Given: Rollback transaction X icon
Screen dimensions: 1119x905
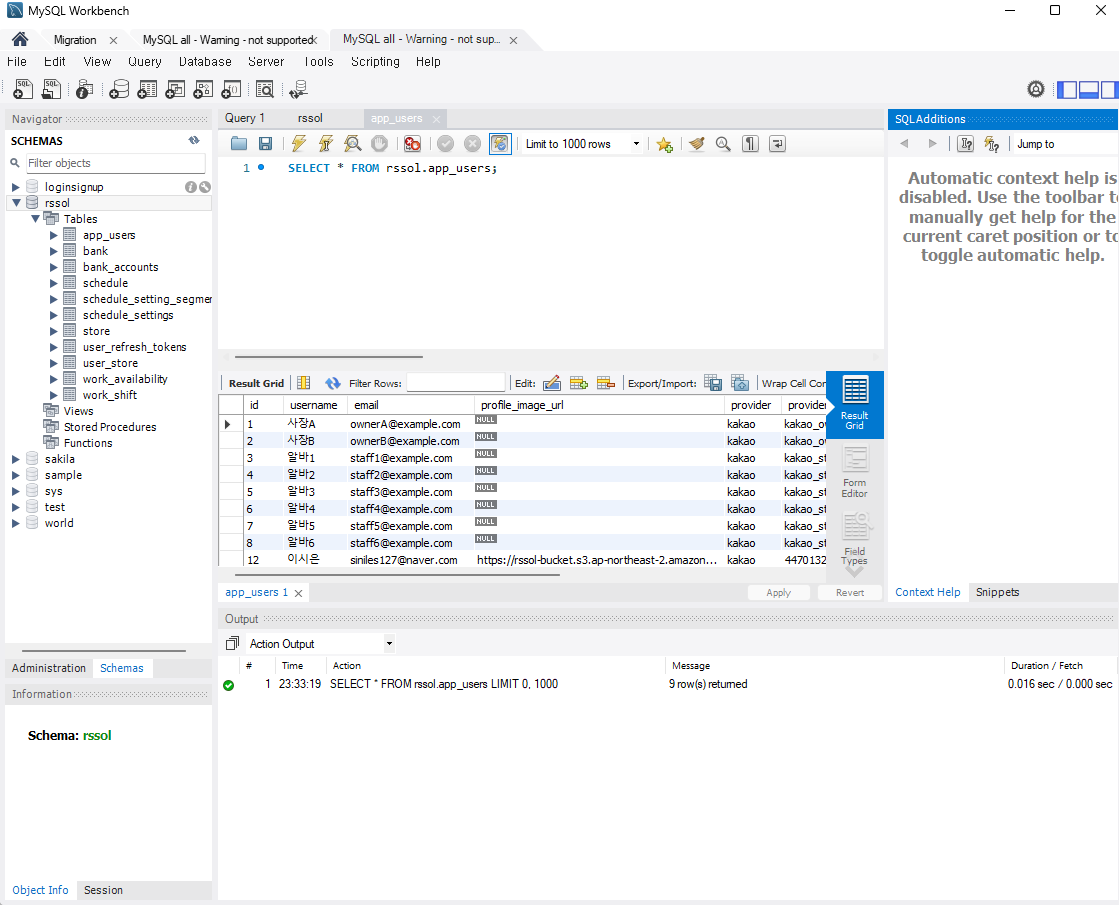Looking at the screenshot, I should click(x=472, y=144).
